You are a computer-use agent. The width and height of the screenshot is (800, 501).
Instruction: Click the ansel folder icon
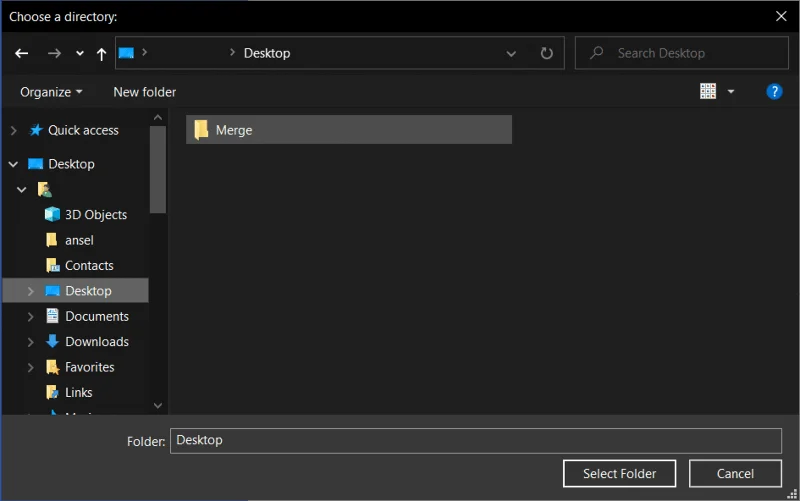pyautogui.click(x=52, y=240)
